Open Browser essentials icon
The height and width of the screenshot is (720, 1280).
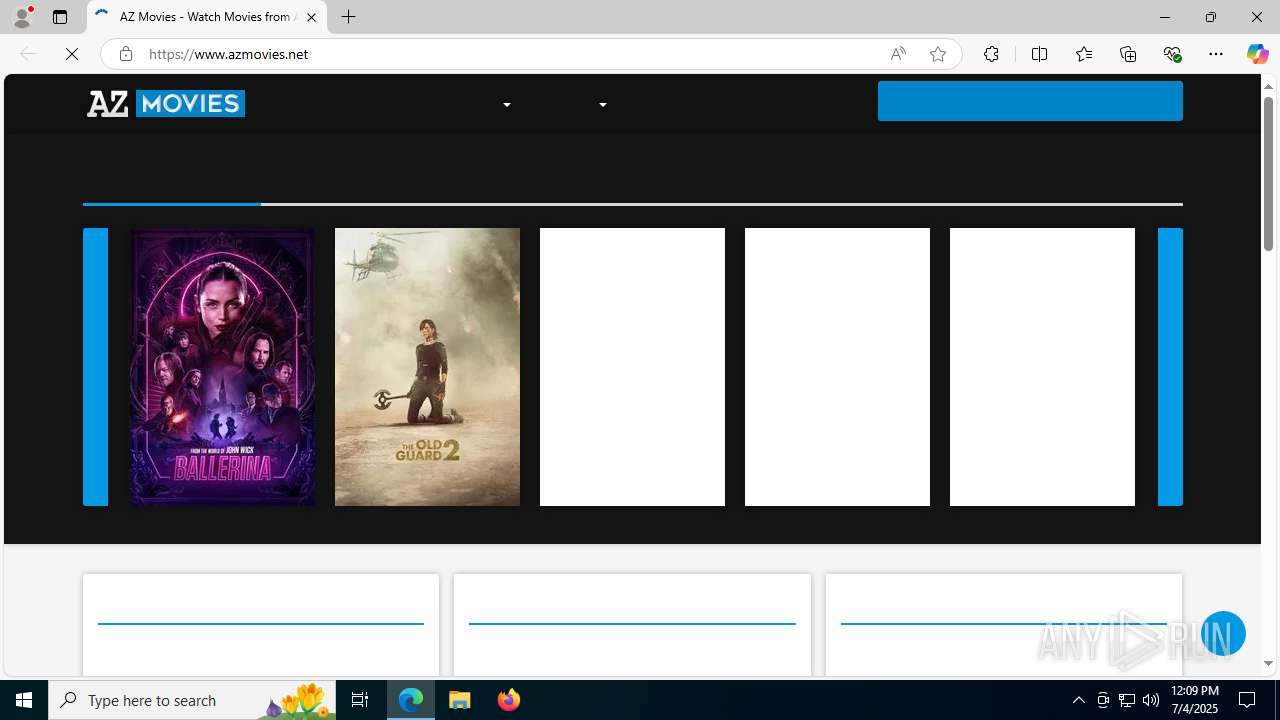1172,54
